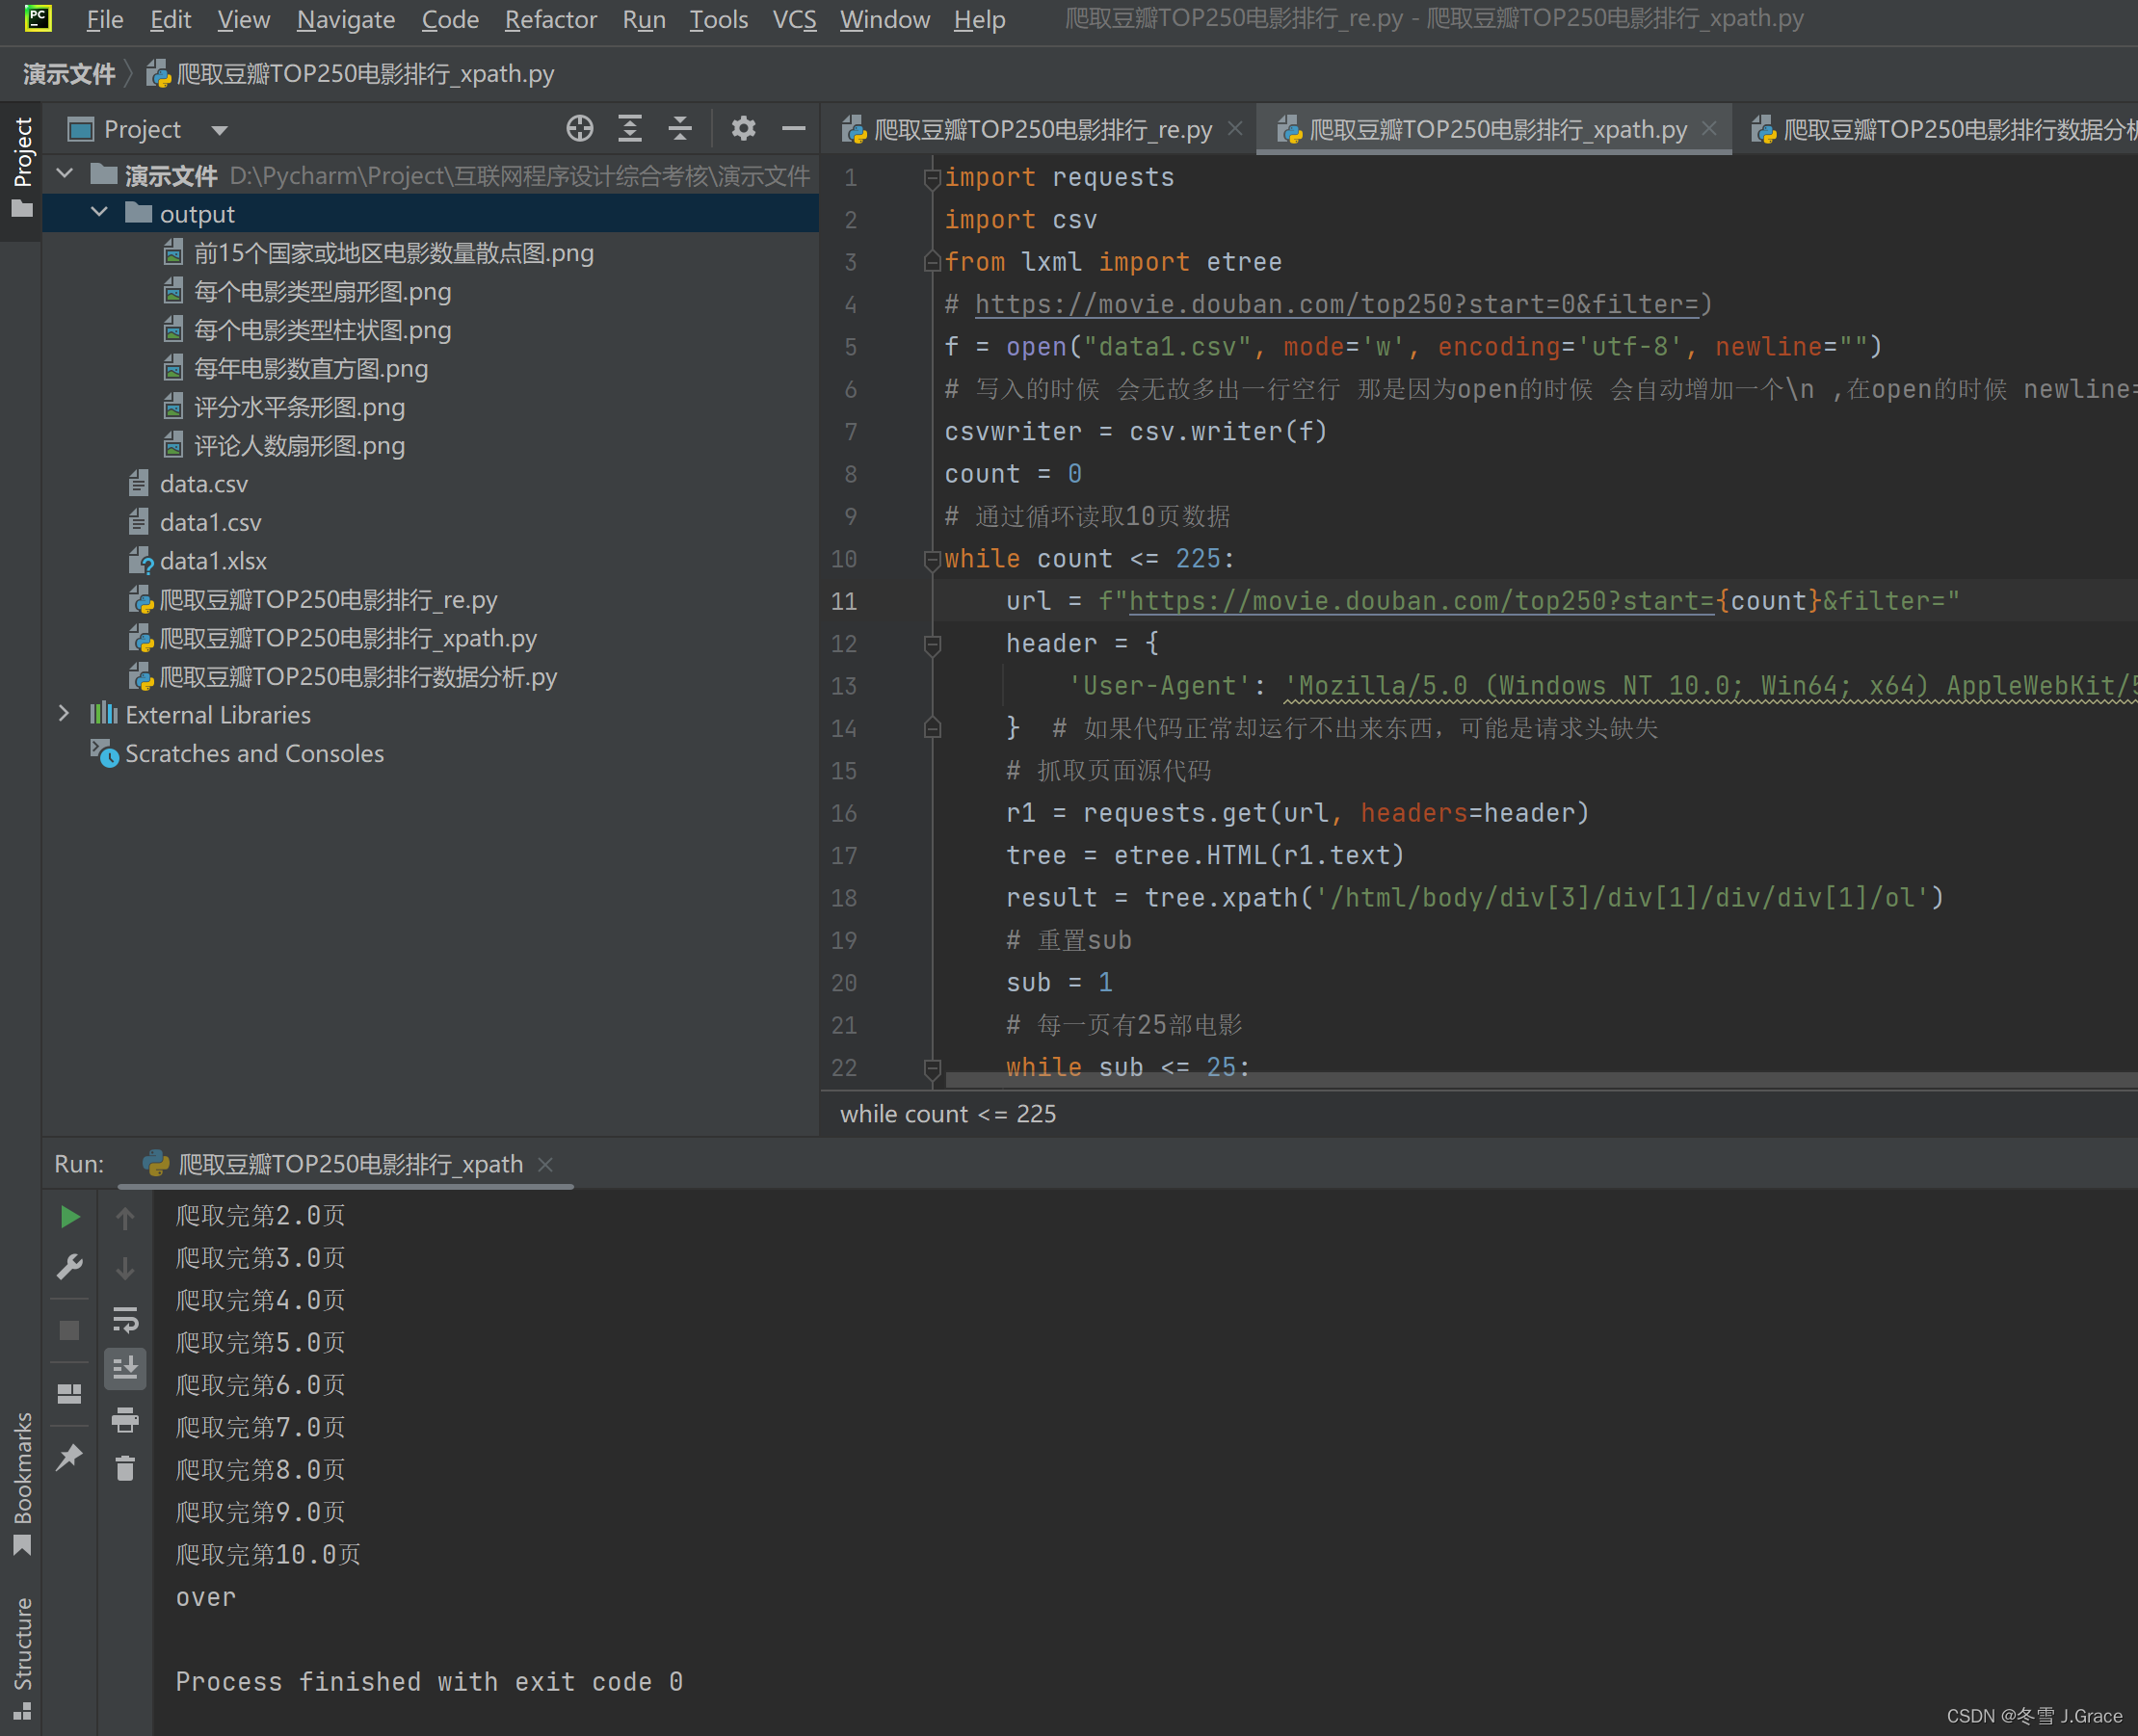Select data1.xlsx in the Project tree

212,560
